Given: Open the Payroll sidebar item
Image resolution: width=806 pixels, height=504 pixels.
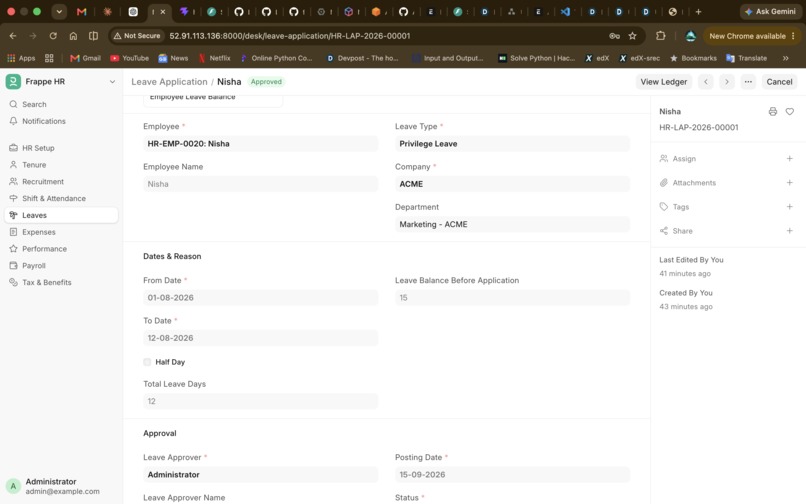Looking at the screenshot, I should point(33,266).
